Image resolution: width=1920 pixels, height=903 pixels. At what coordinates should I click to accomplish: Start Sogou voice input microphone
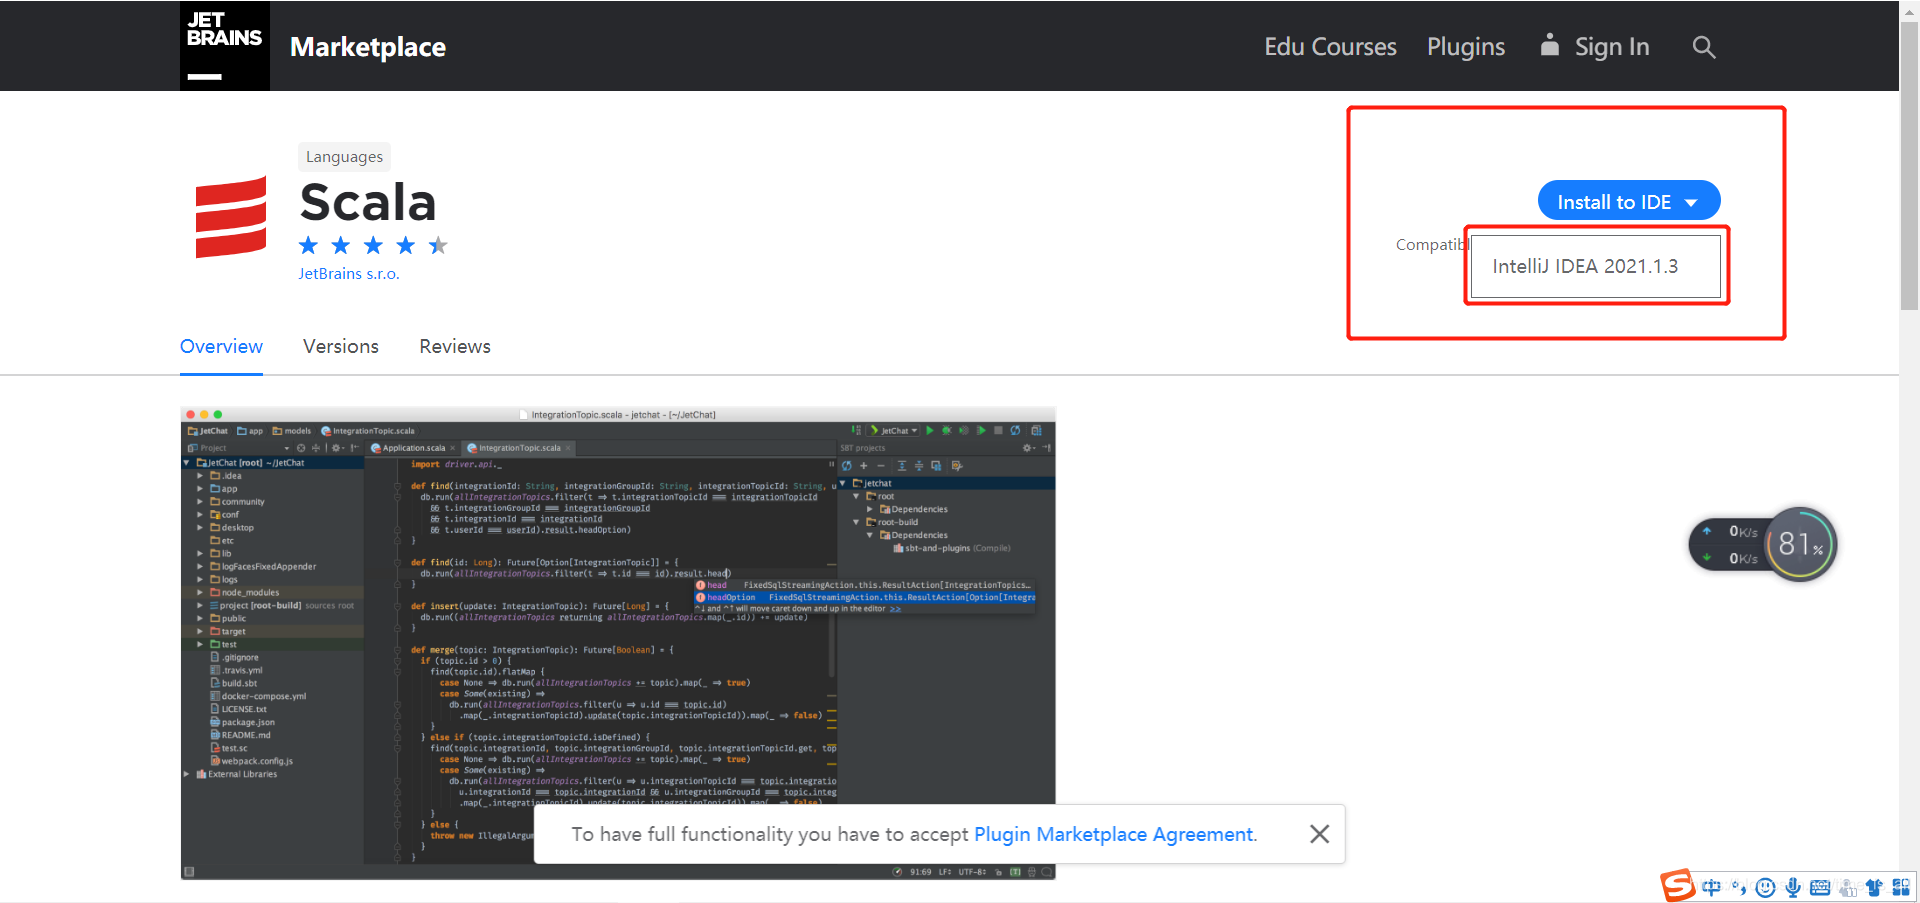coord(1793,887)
